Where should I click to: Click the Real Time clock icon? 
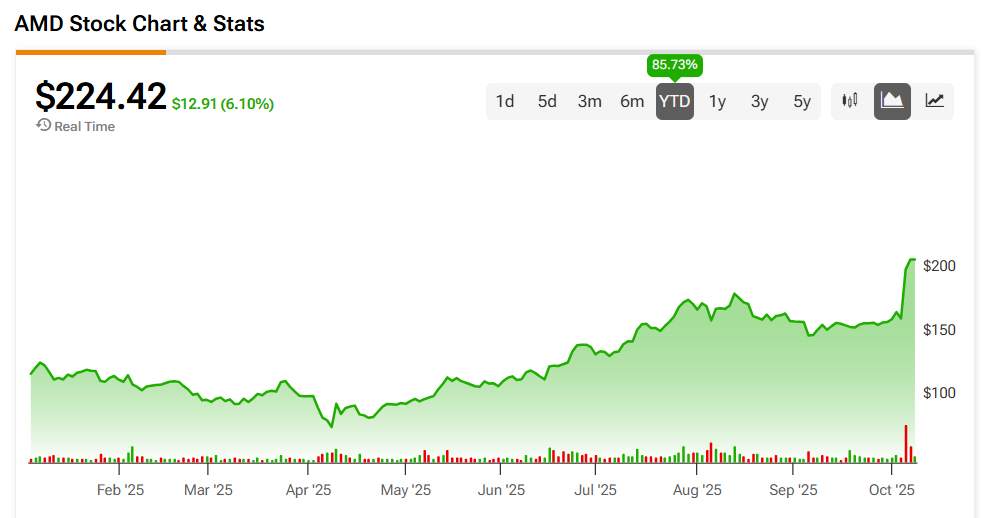click(x=43, y=126)
